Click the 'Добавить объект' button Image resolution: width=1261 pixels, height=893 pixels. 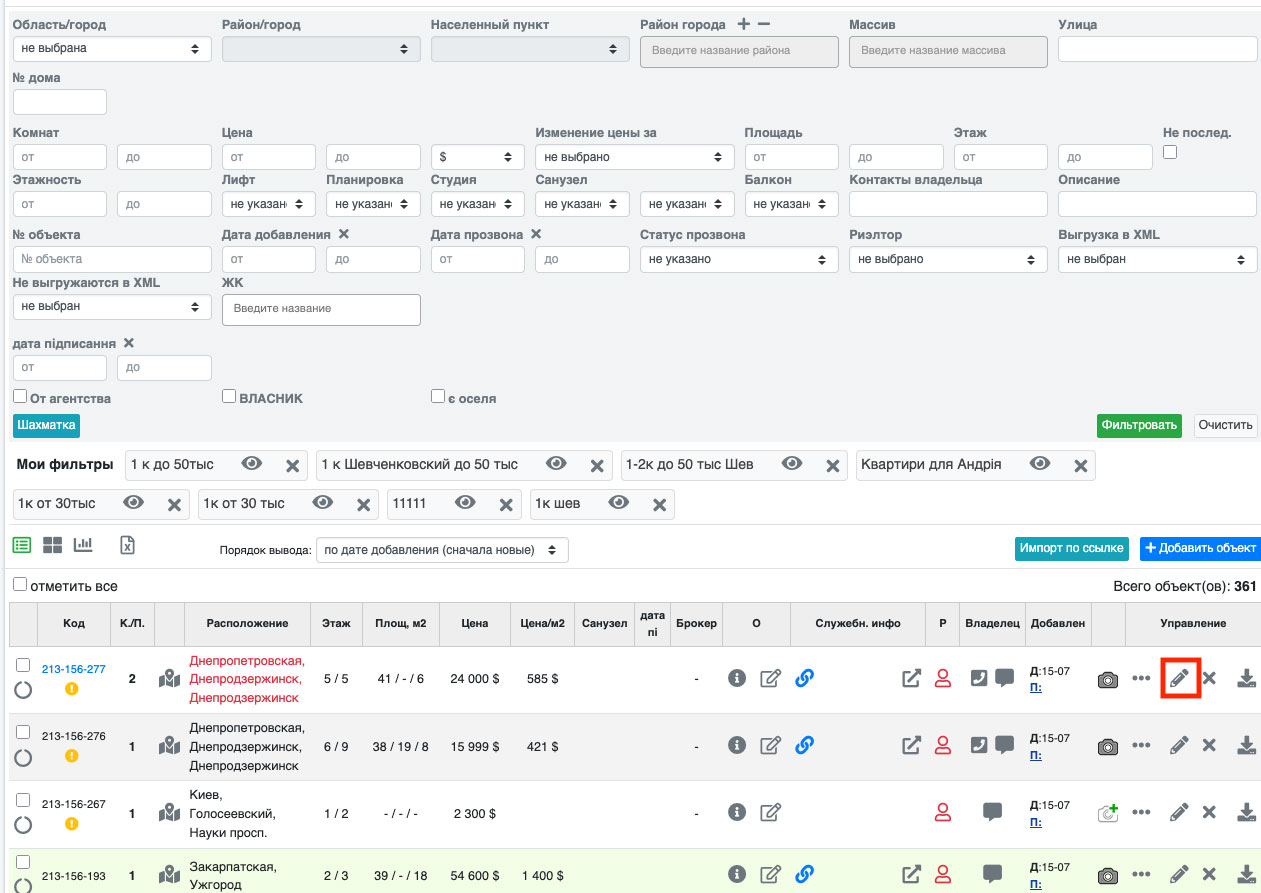click(x=1200, y=548)
